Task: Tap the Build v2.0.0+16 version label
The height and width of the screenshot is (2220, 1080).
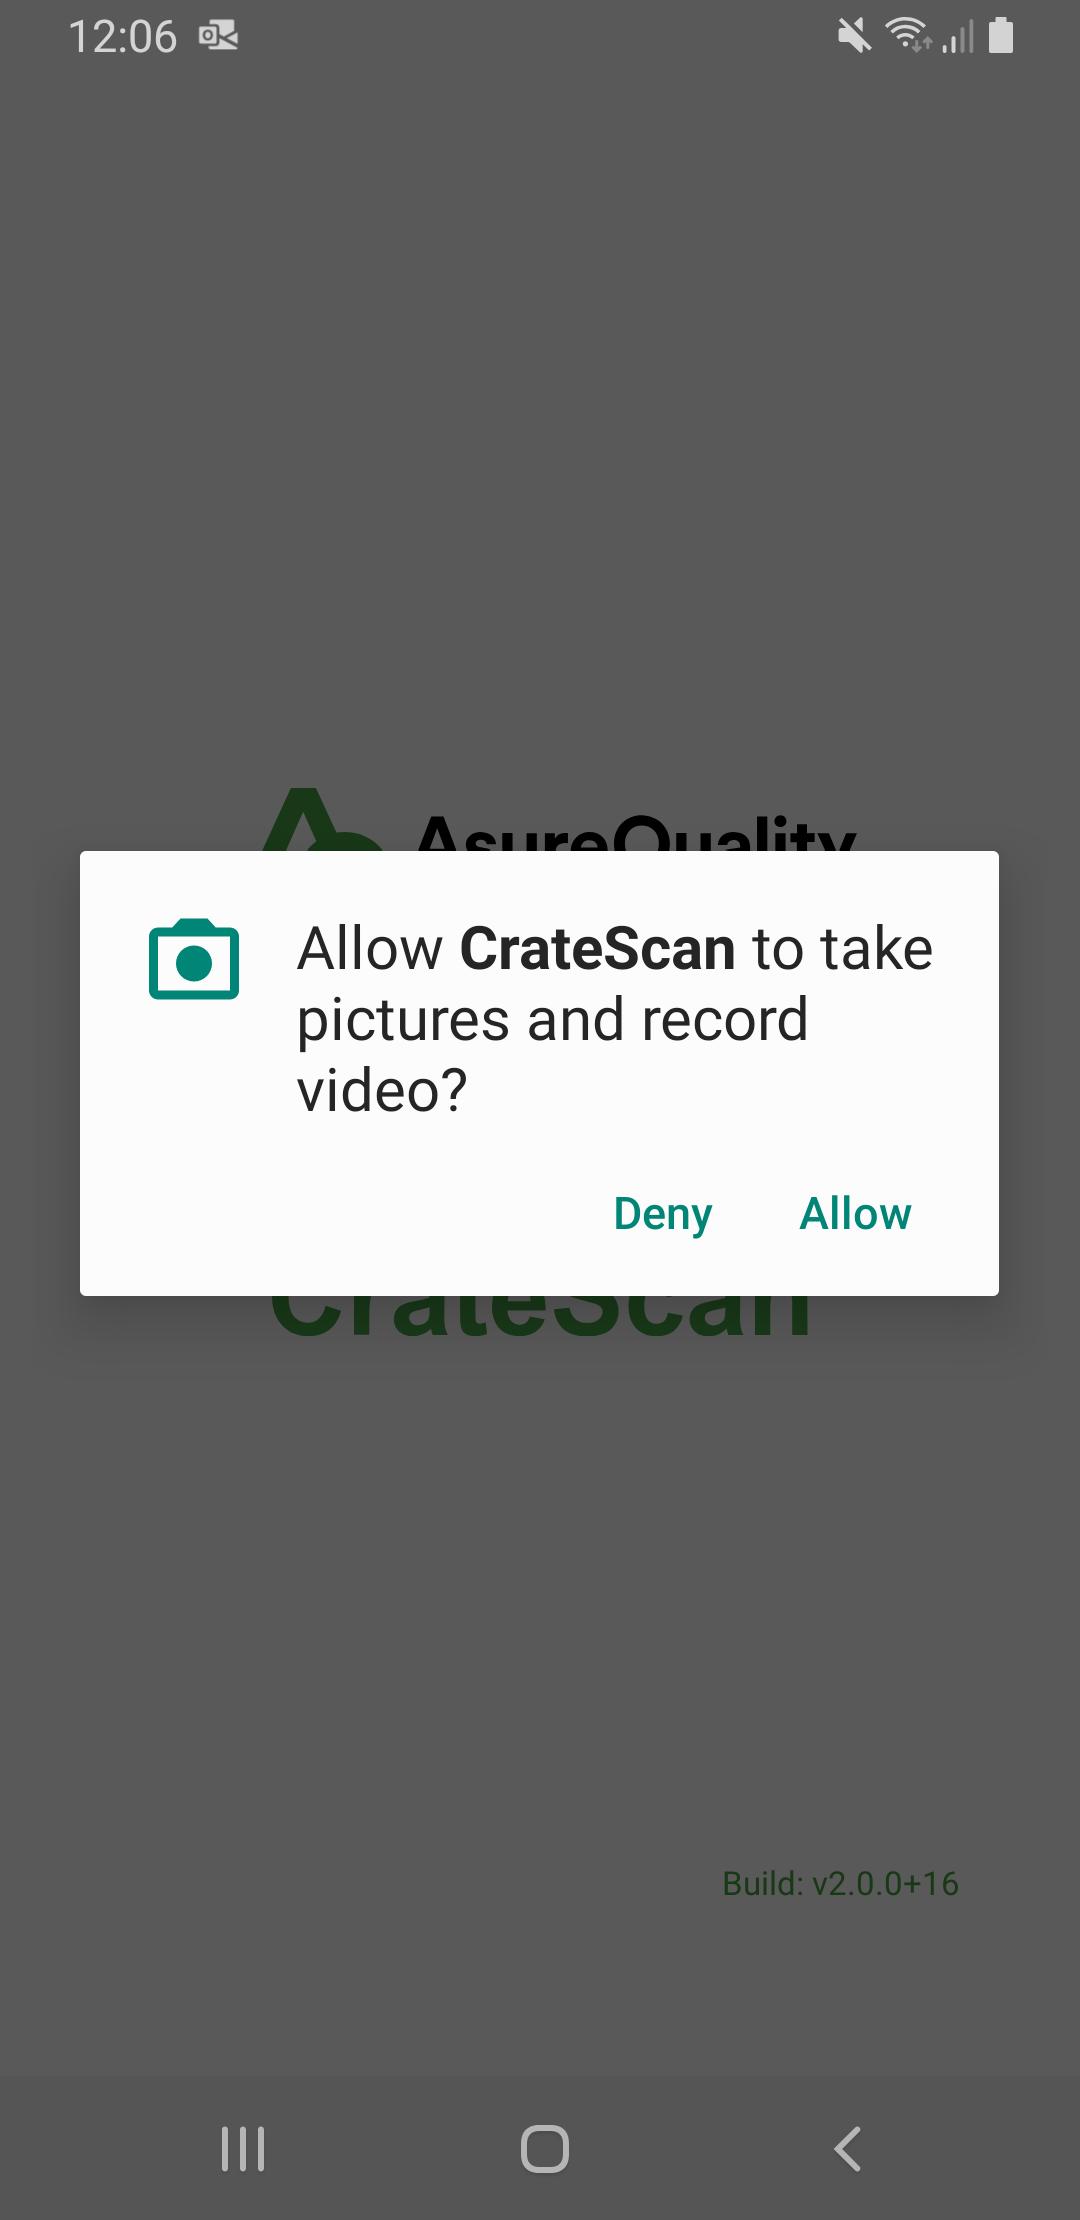Action: pyautogui.click(x=840, y=1883)
